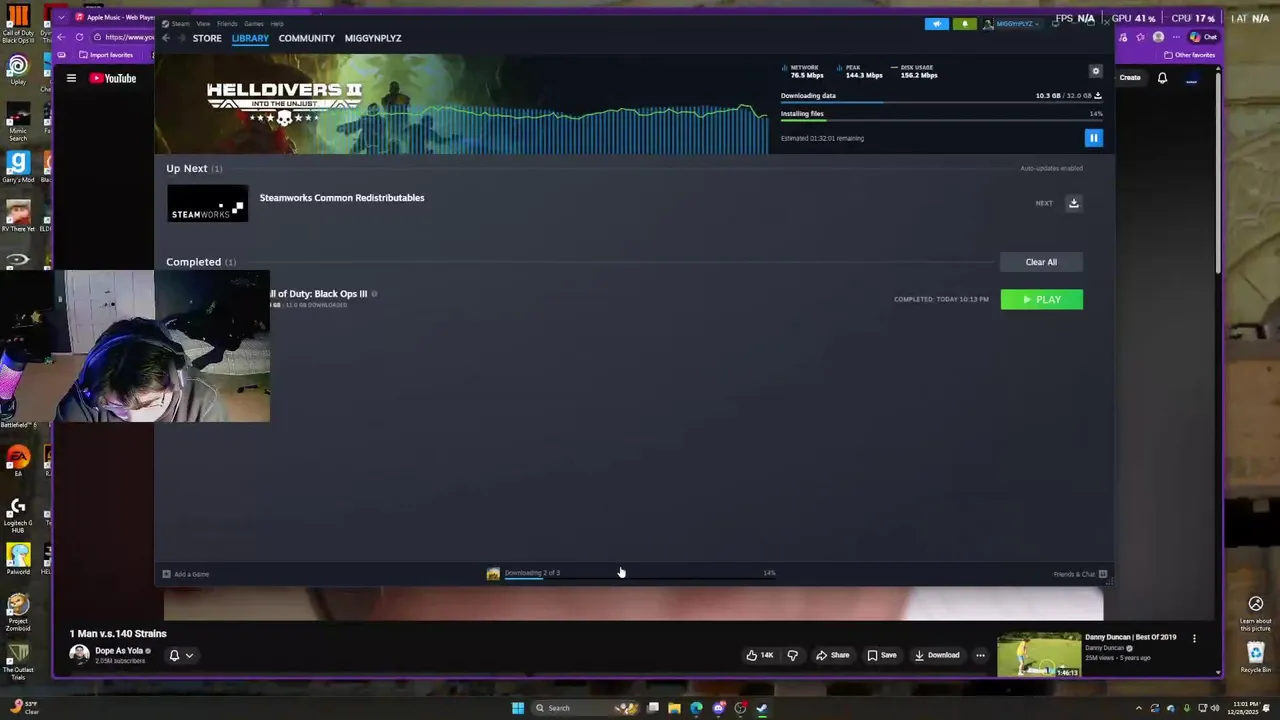
Task: Open Import favorites in browser bar
Action: pyautogui.click(x=106, y=55)
